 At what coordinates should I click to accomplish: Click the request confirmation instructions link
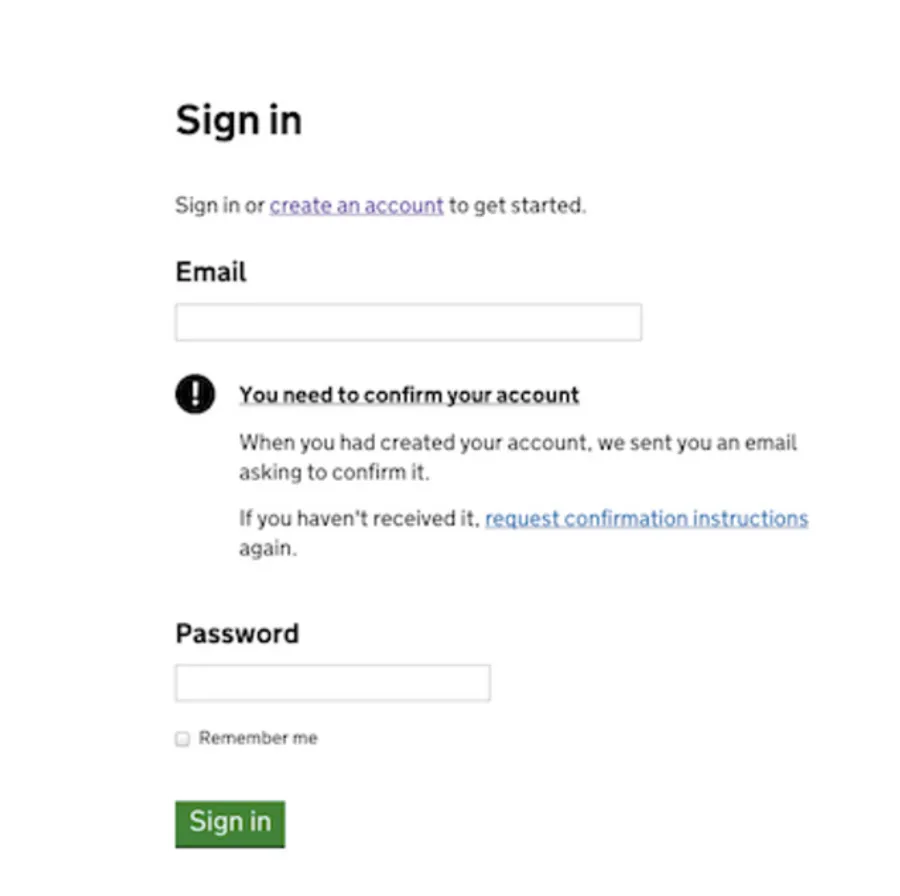pyautogui.click(x=646, y=519)
